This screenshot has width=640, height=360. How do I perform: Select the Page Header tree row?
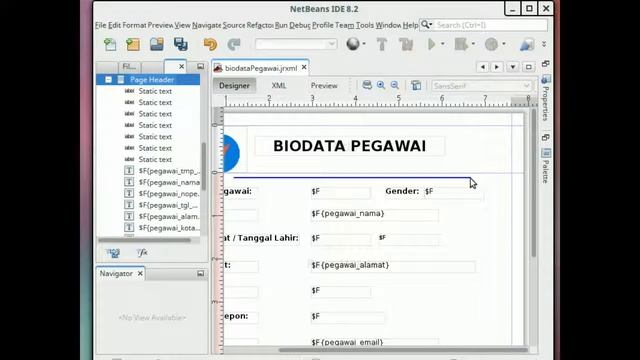point(148,80)
